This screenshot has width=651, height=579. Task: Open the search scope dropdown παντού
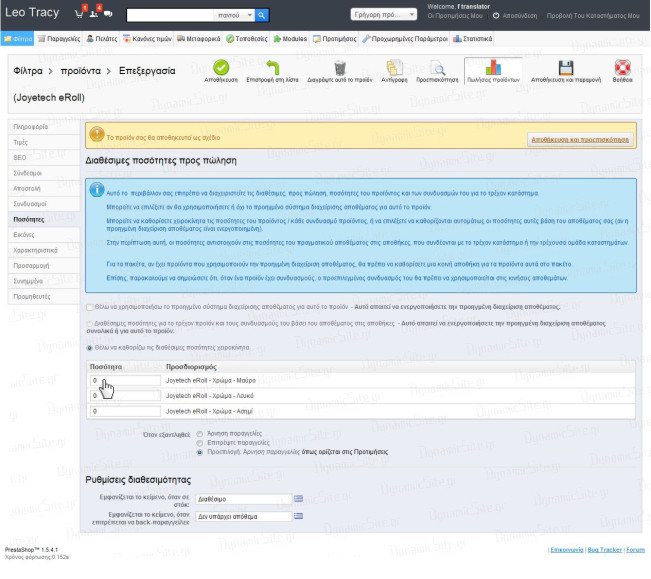click(235, 15)
